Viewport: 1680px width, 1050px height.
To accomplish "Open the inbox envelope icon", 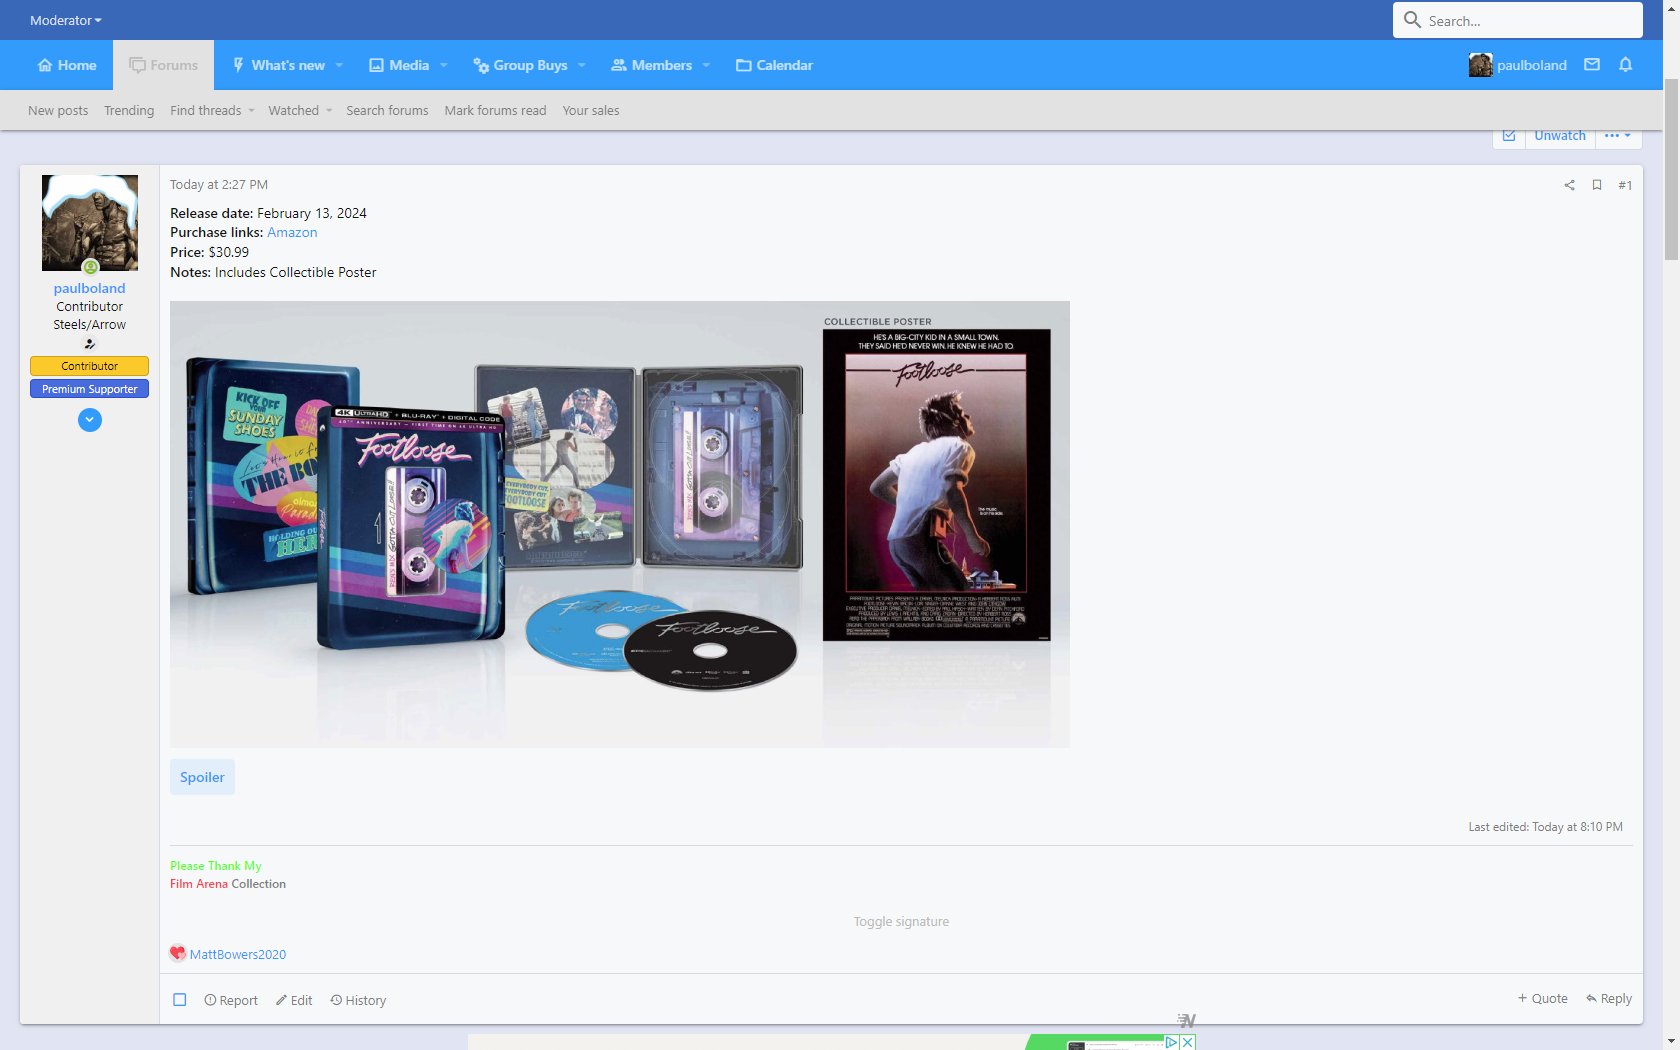I will point(1592,65).
